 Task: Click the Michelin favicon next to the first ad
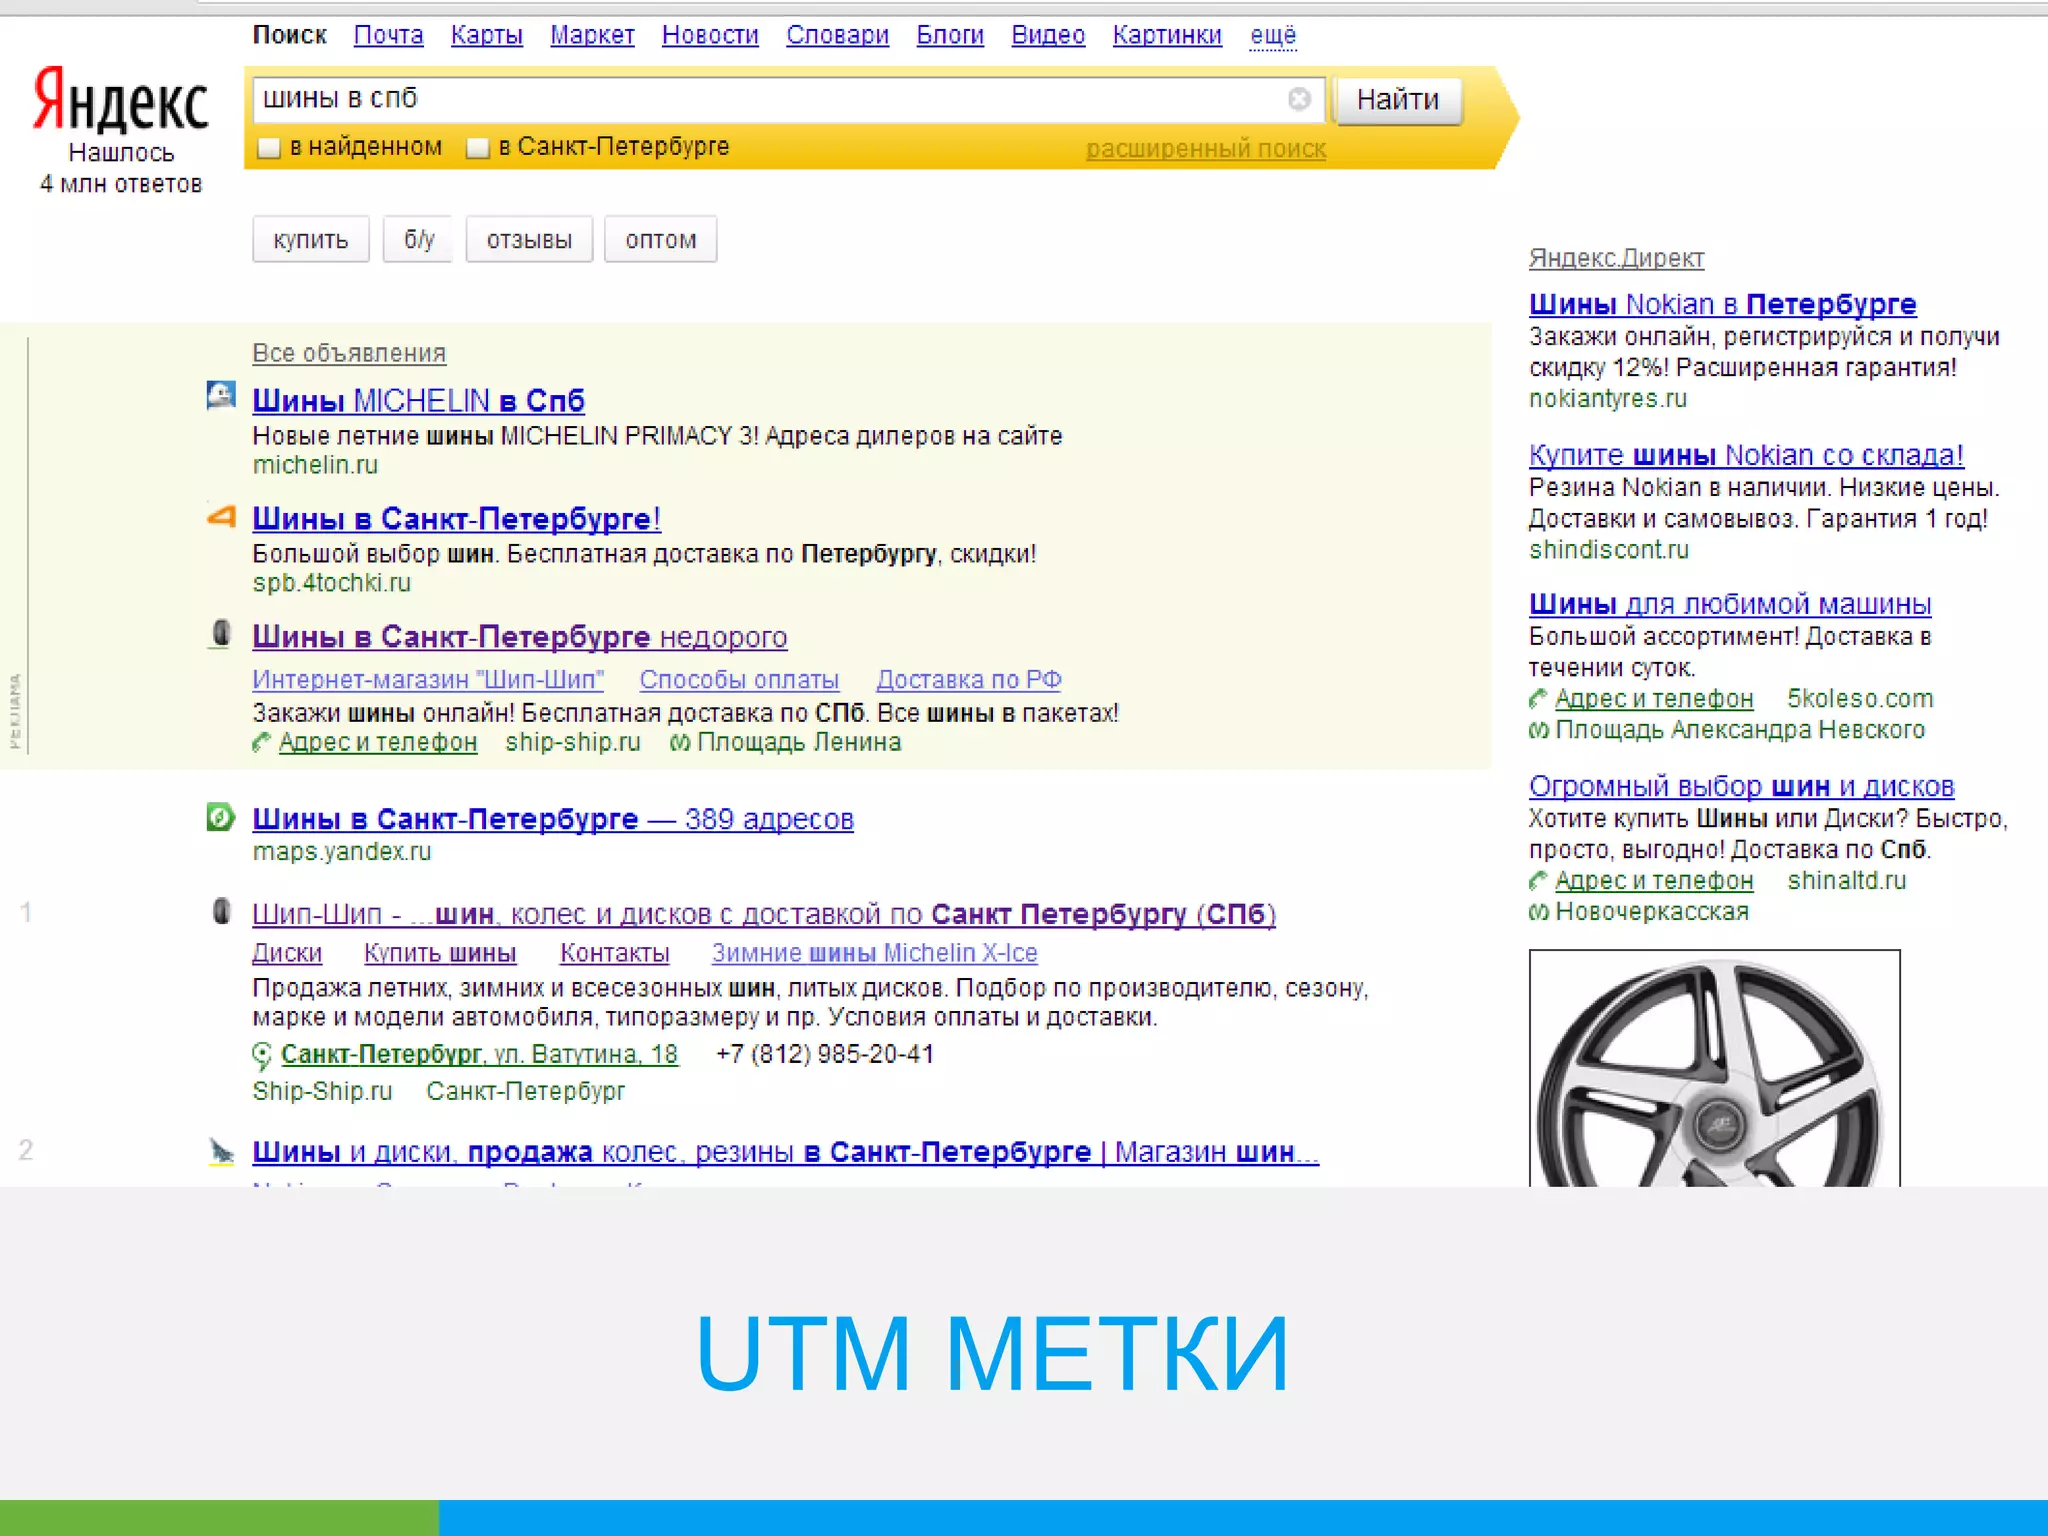221,395
